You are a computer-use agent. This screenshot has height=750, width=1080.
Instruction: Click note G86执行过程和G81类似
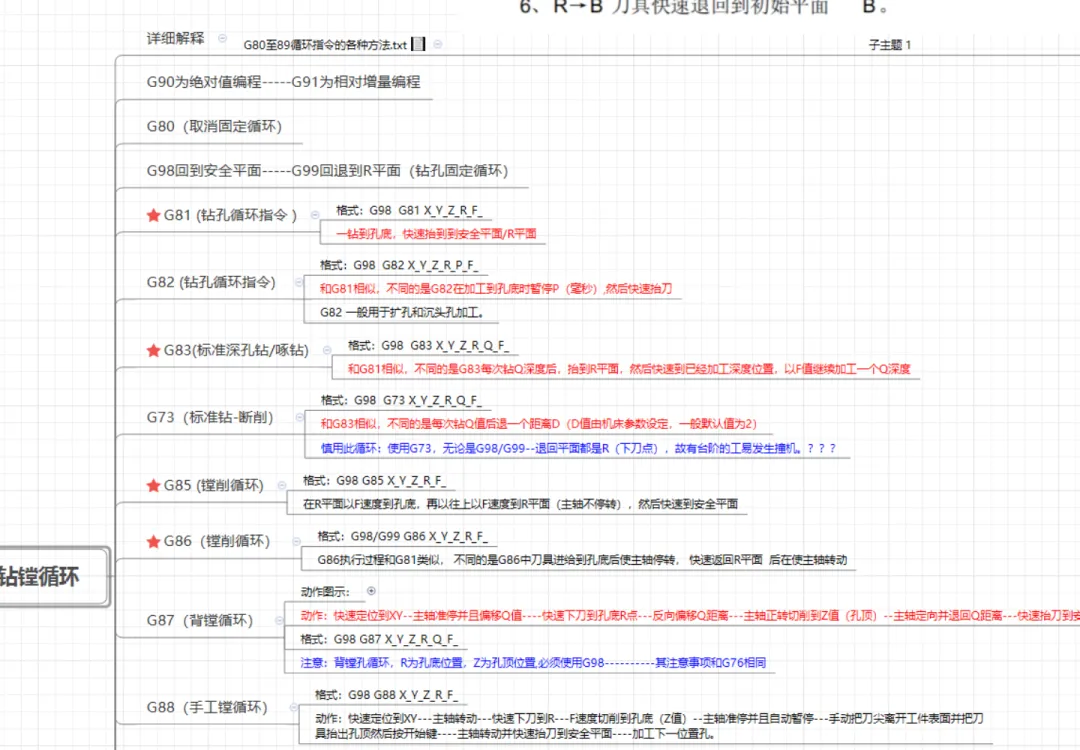coord(582,560)
